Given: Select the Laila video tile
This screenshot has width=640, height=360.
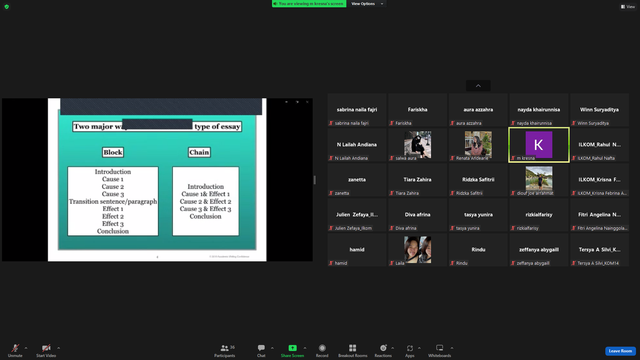Looking at the screenshot, I should [x=418, y=250].
